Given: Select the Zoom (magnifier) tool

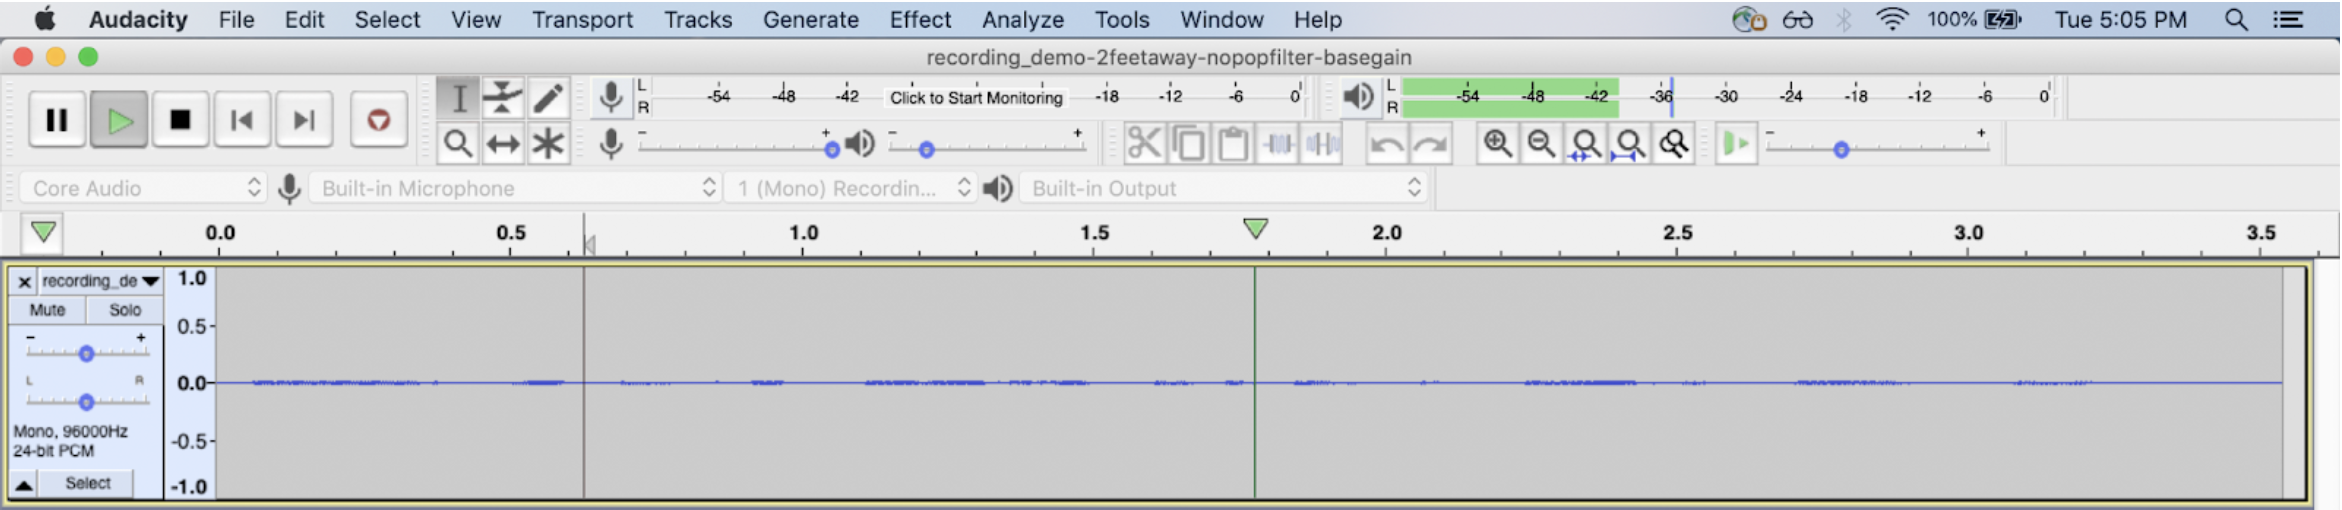Looking at the screenshot, I should tap(458, 144).
